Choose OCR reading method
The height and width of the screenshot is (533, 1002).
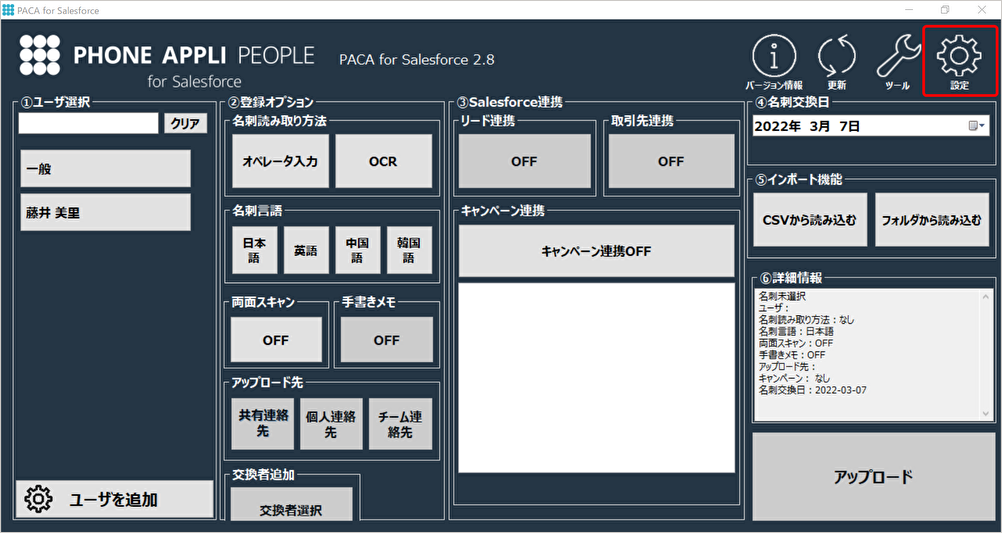pos(383,161)
